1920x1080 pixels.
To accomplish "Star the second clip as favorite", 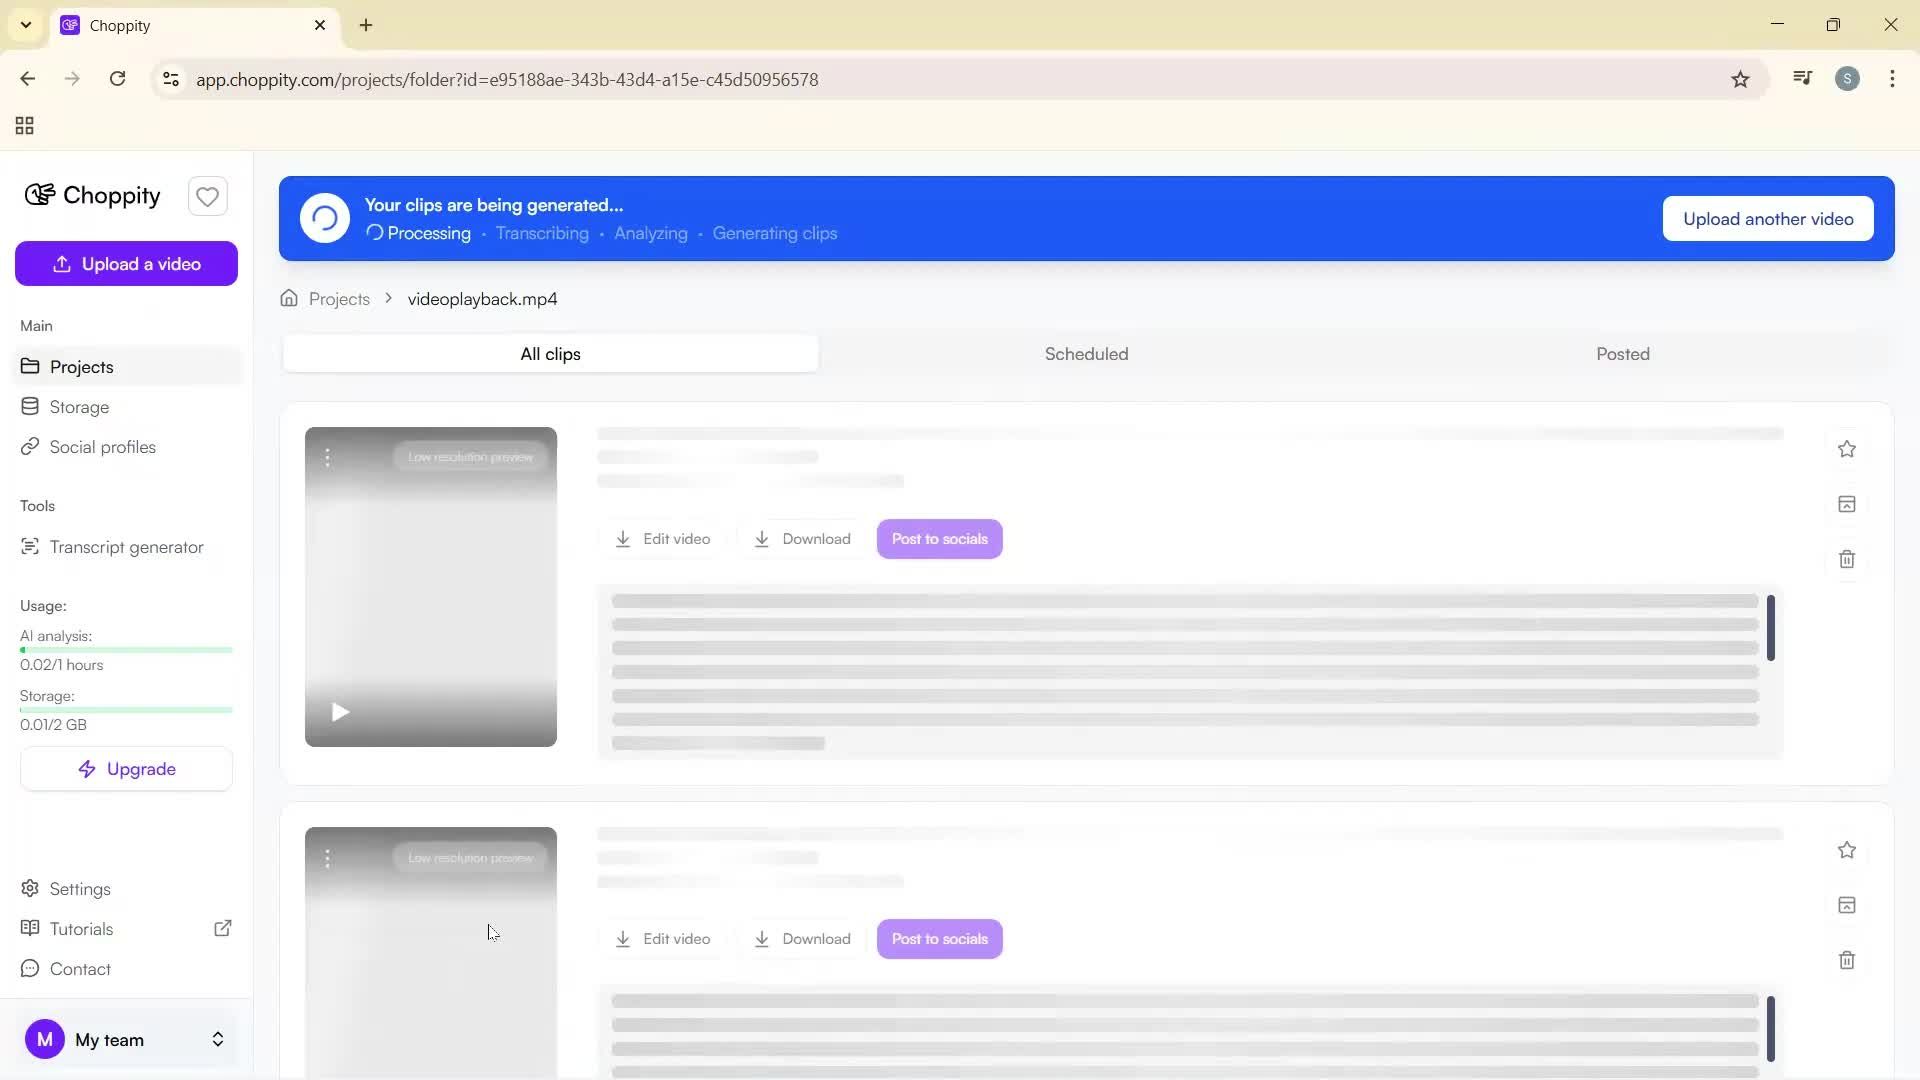I will point(1846,850).
